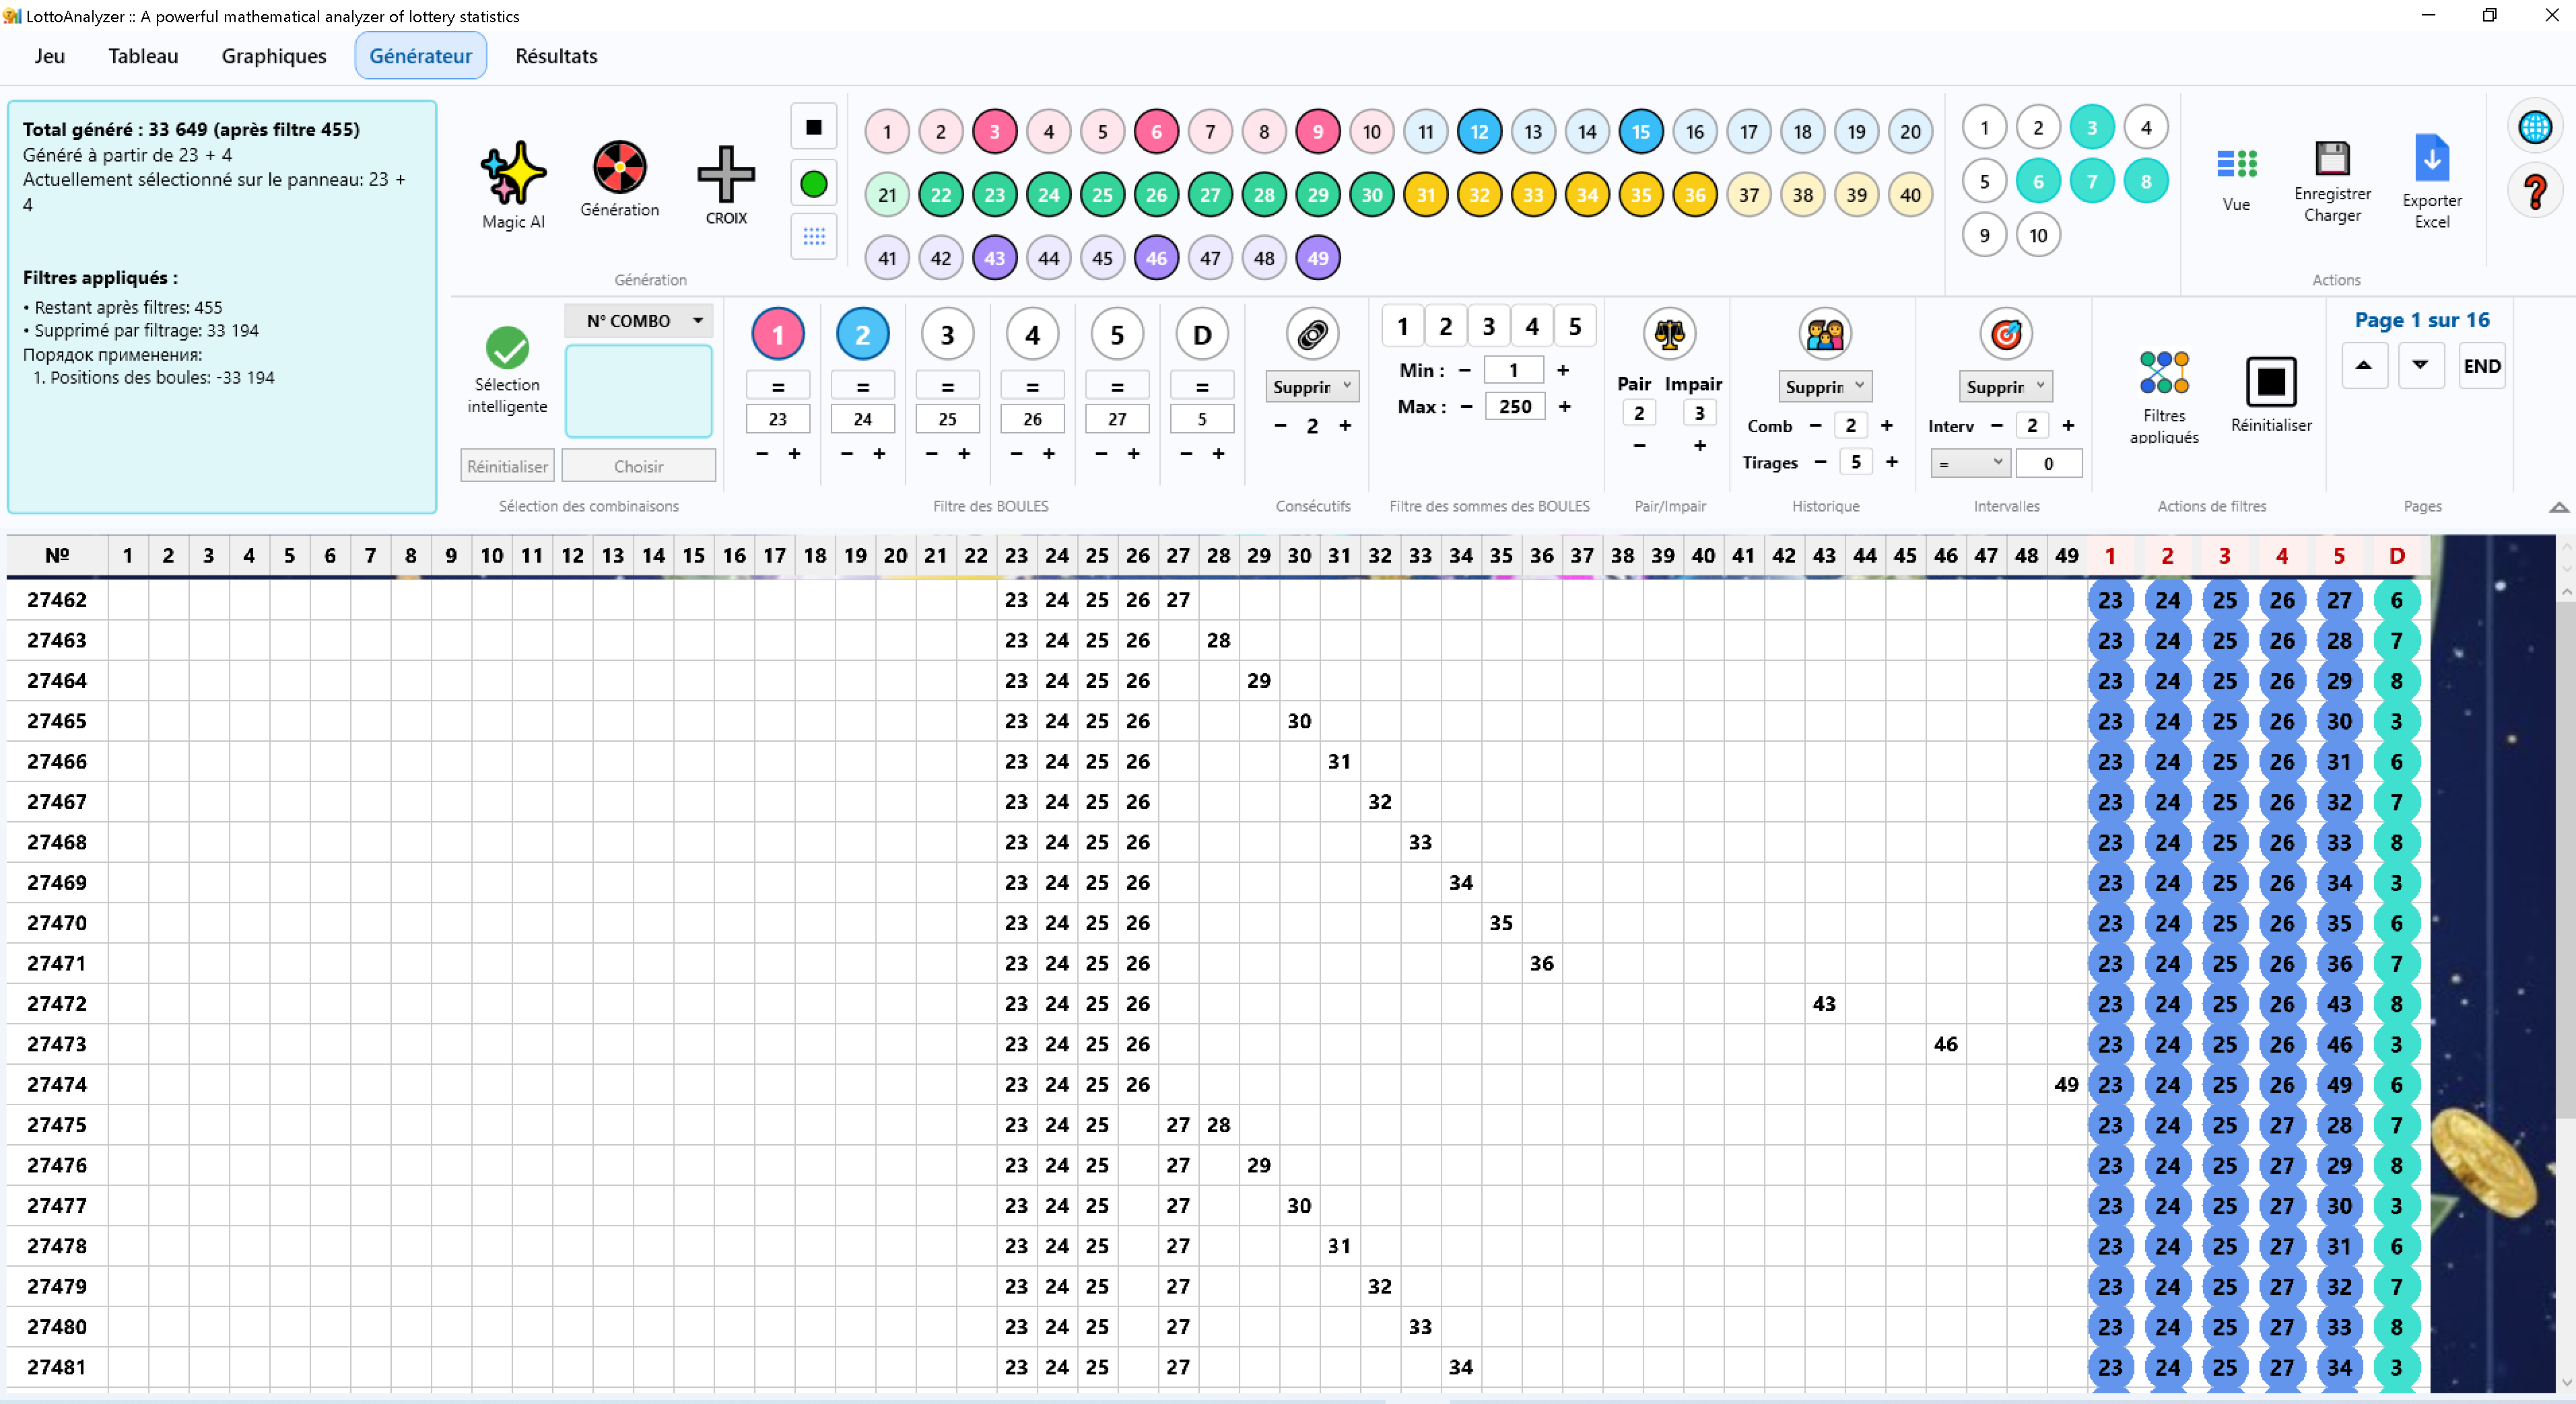2576x1404 pixels.
Task: Switch to the Tableau tab
Action: [143, 56]
